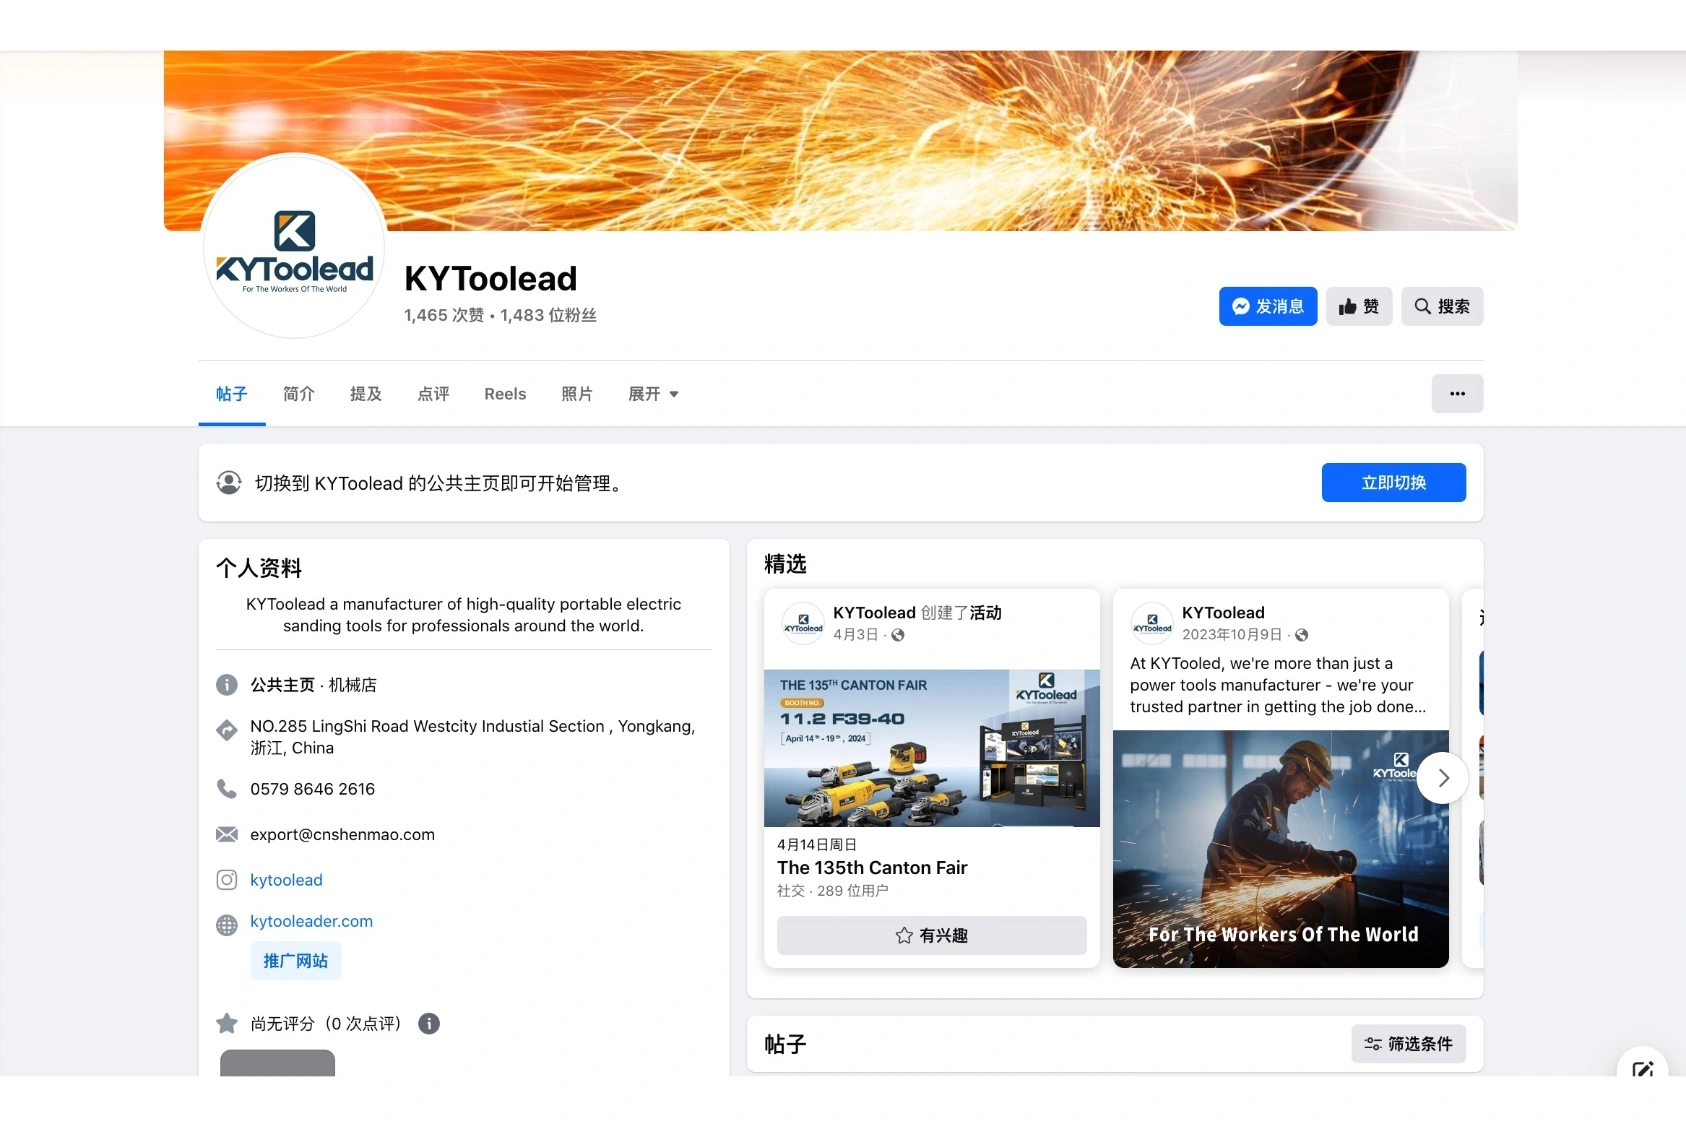
Task: Open the 提及 tab
Action: tap(365, 394)
